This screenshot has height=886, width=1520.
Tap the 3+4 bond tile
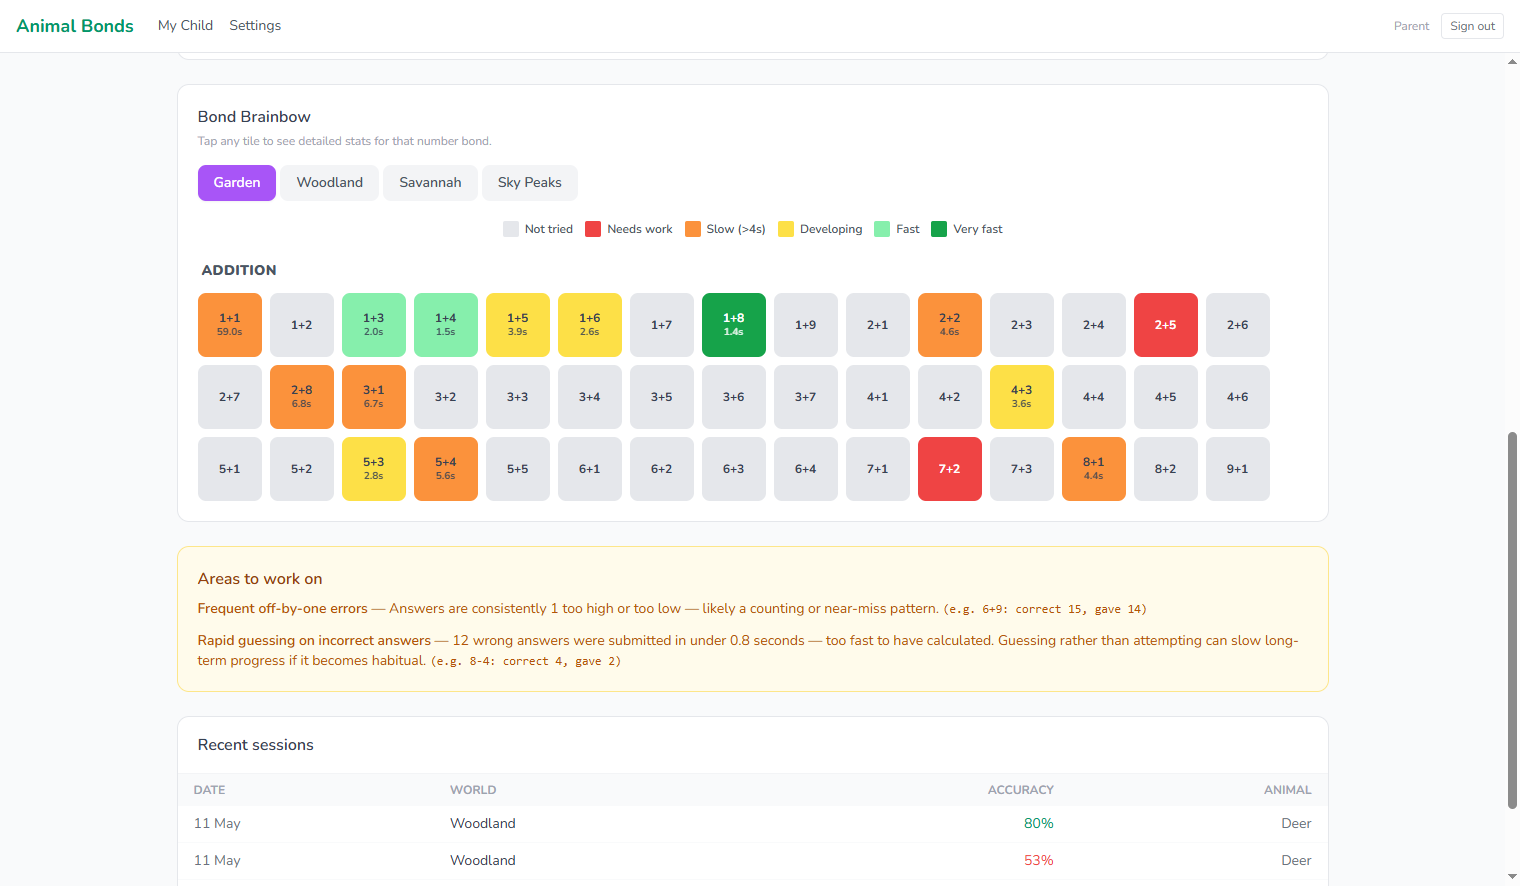pos(590,397)
